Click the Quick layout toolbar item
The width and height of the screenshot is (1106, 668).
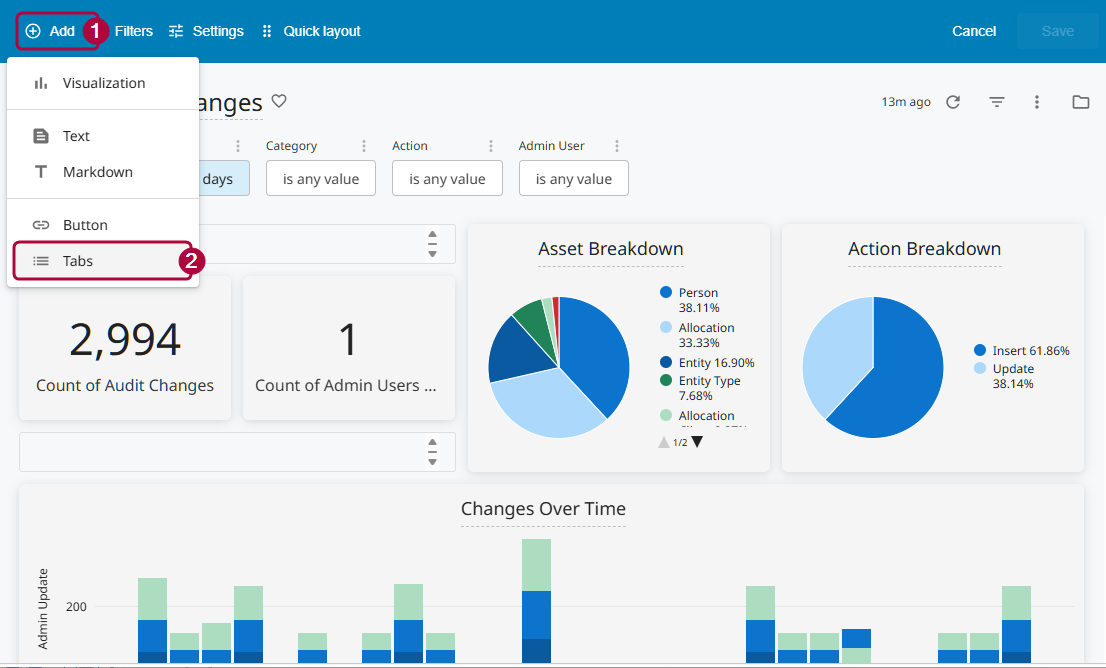(311, 31)
